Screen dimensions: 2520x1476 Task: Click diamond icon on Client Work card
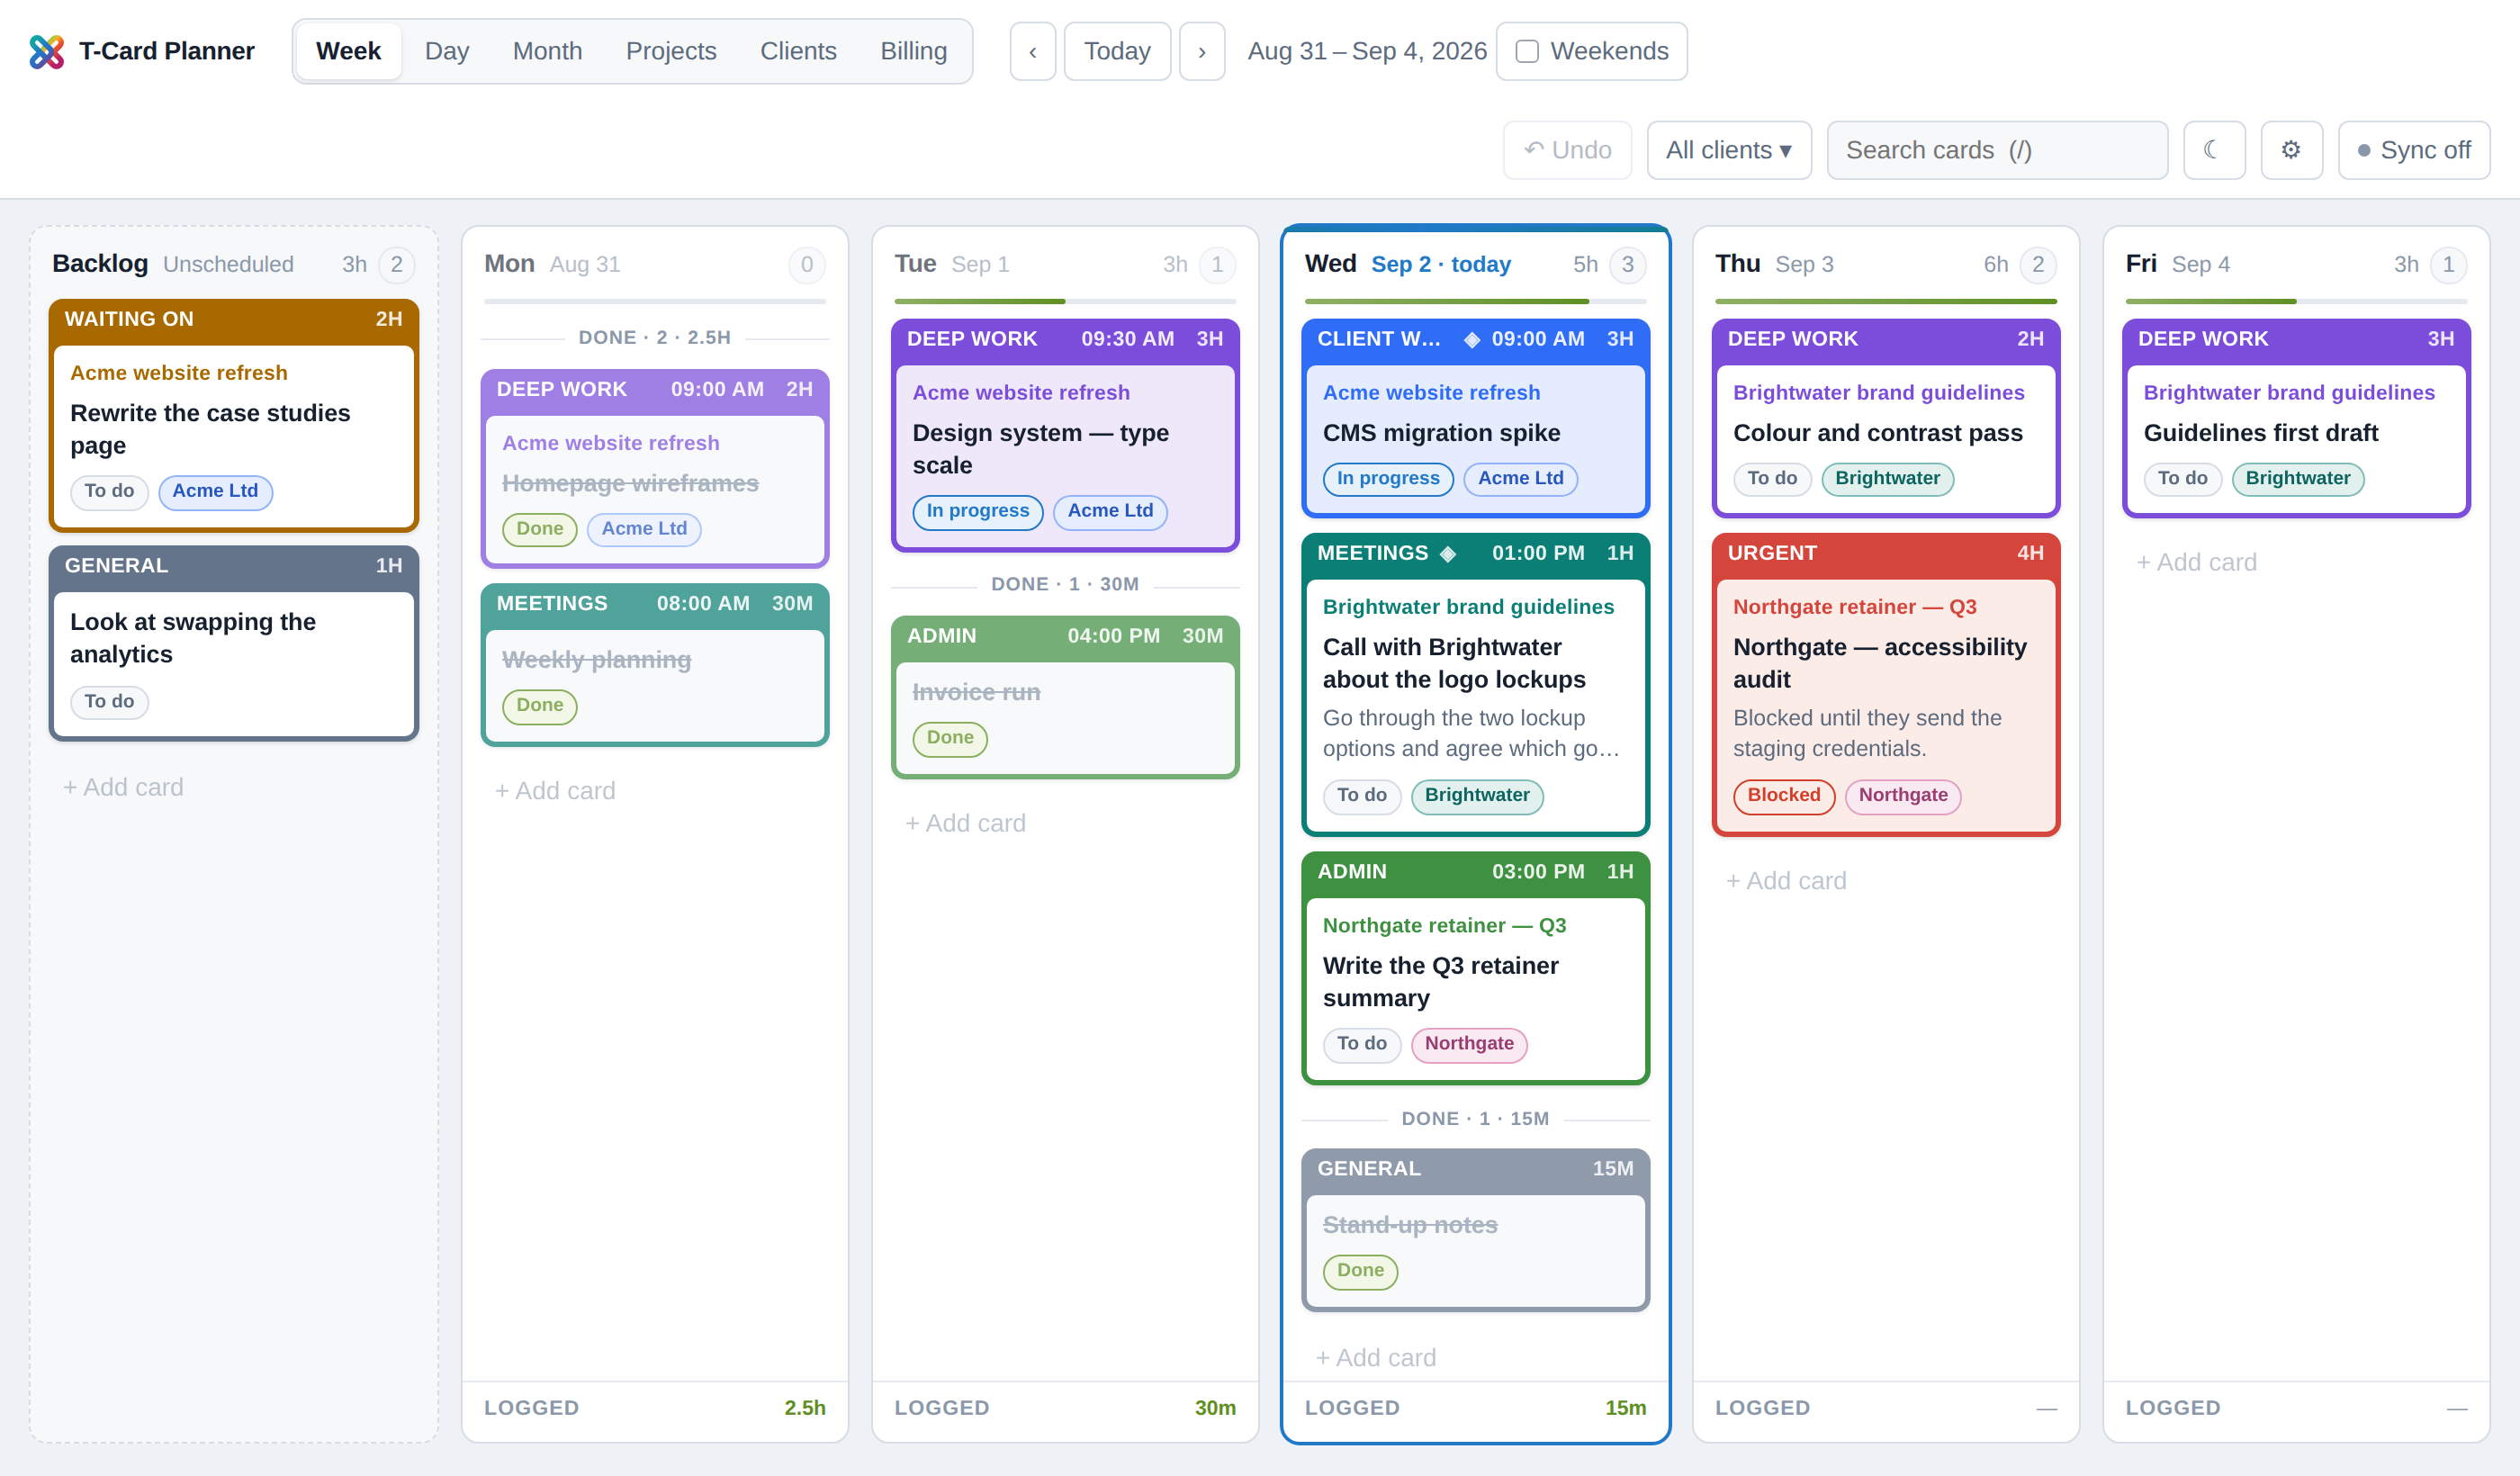point(1471,339)
